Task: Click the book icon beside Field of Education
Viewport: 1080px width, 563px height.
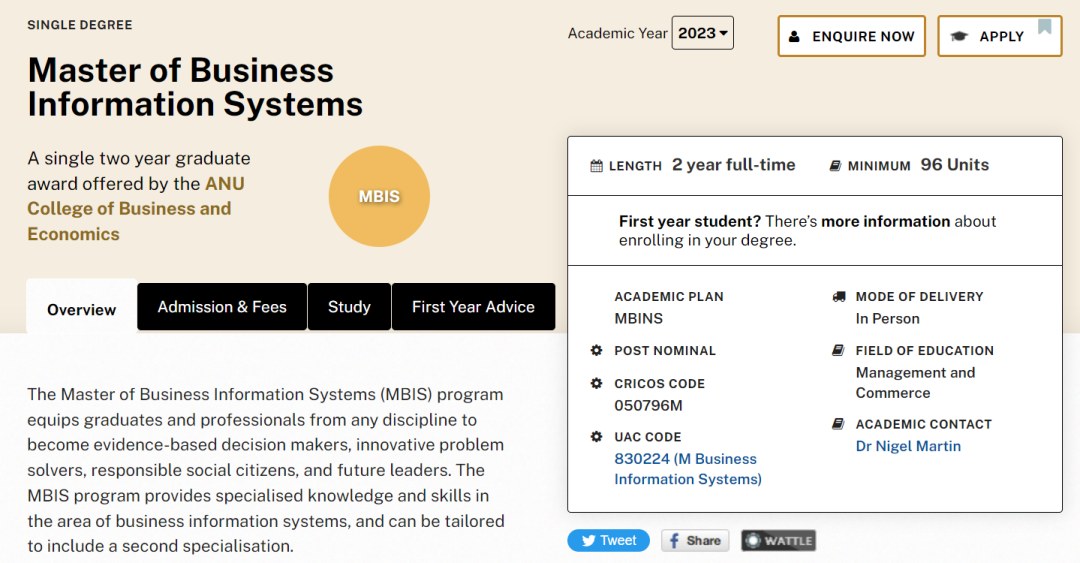Action: click(x=838, y=350)
